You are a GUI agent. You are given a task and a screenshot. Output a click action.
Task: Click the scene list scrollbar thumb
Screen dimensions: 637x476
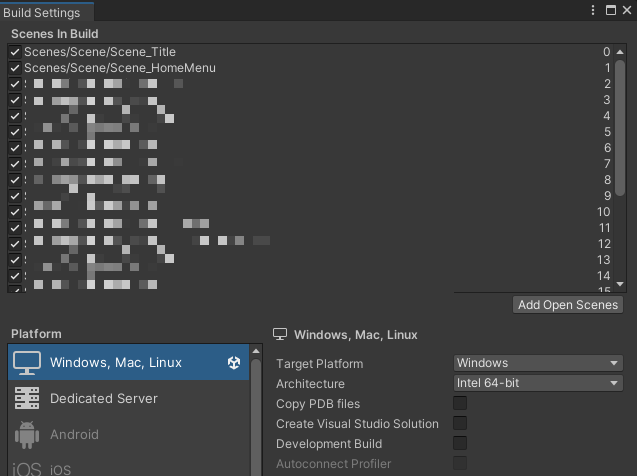point(620,128)
